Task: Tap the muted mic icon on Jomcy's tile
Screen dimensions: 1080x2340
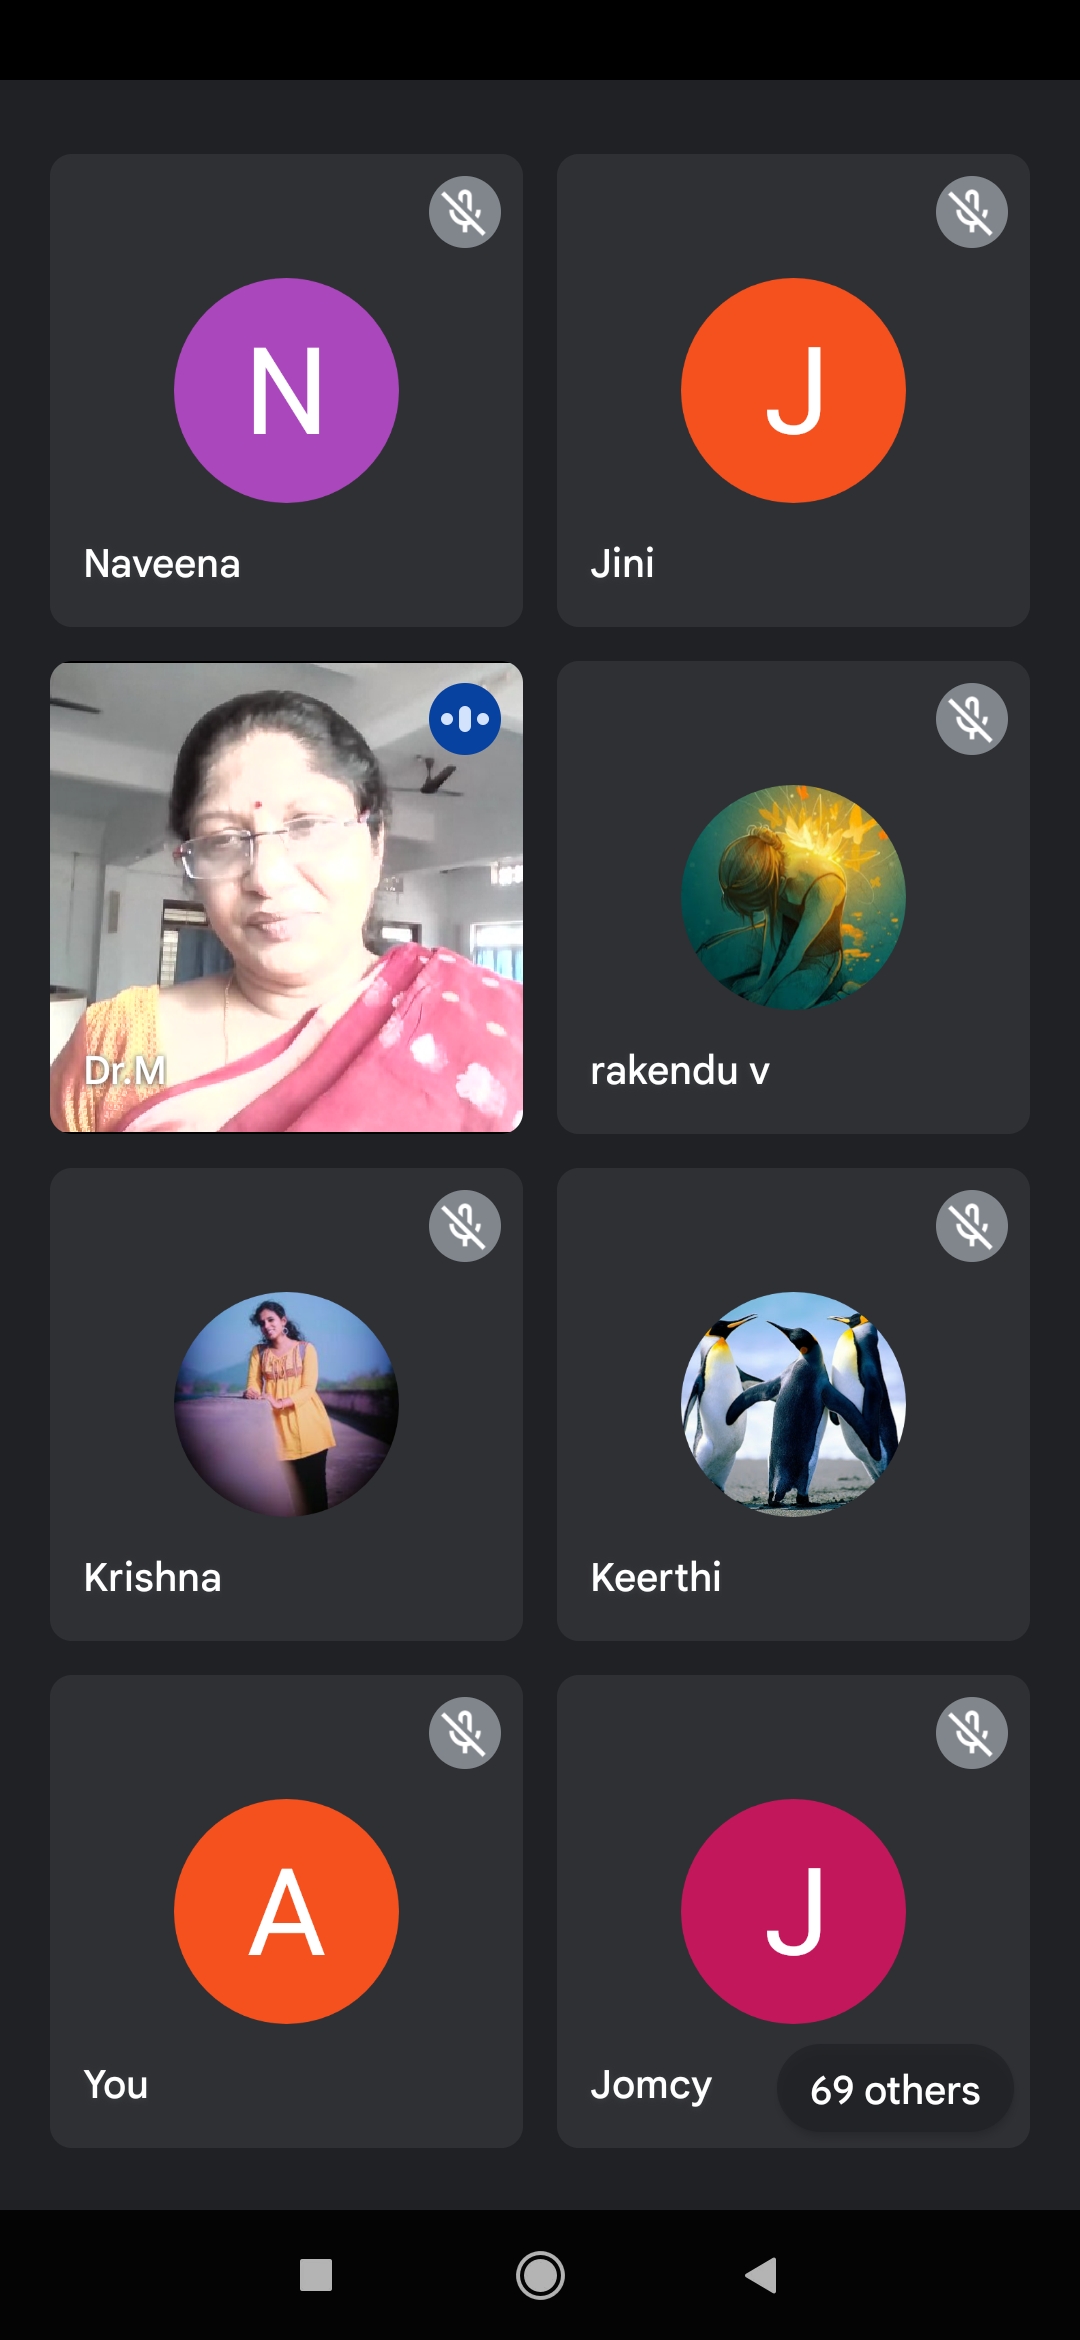Action: [x=972, y=1733]
